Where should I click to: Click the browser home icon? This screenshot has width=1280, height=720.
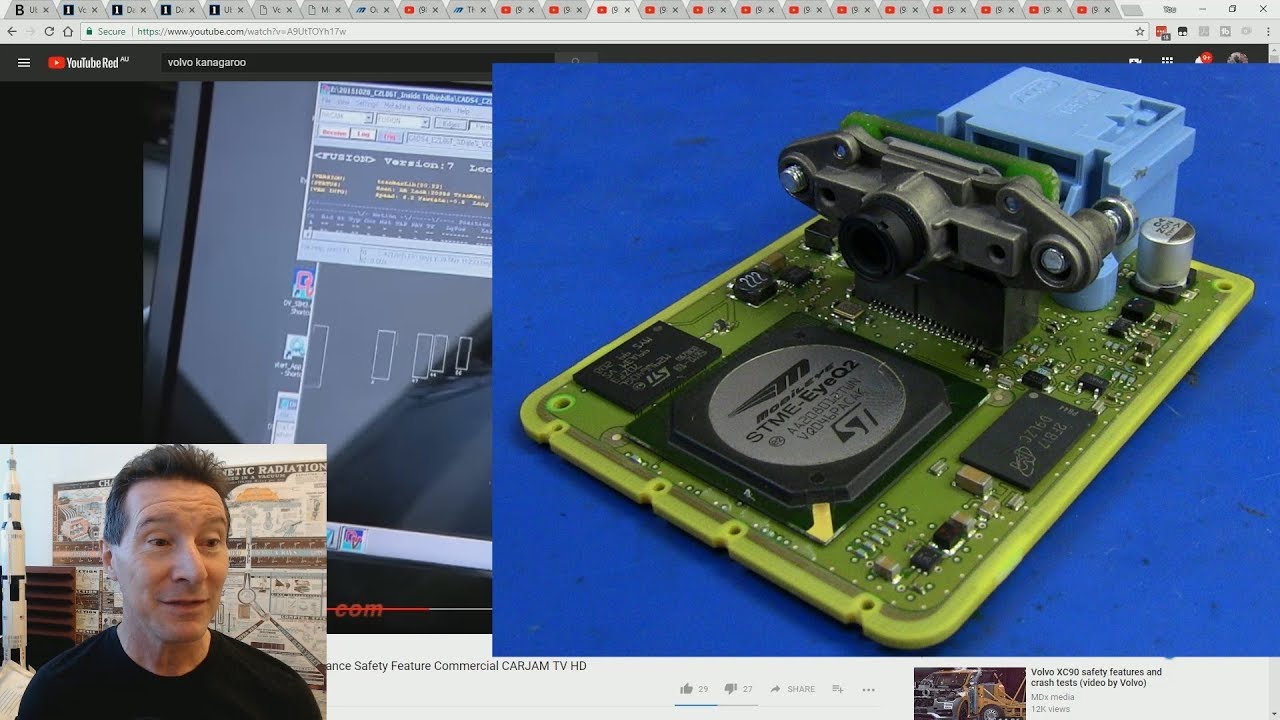pos(67,31)
